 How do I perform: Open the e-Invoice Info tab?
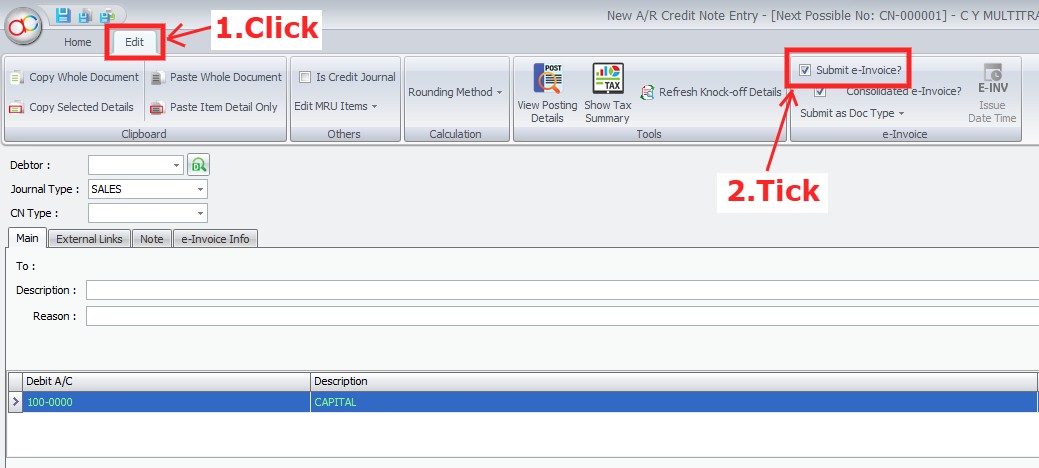[215, 239]
